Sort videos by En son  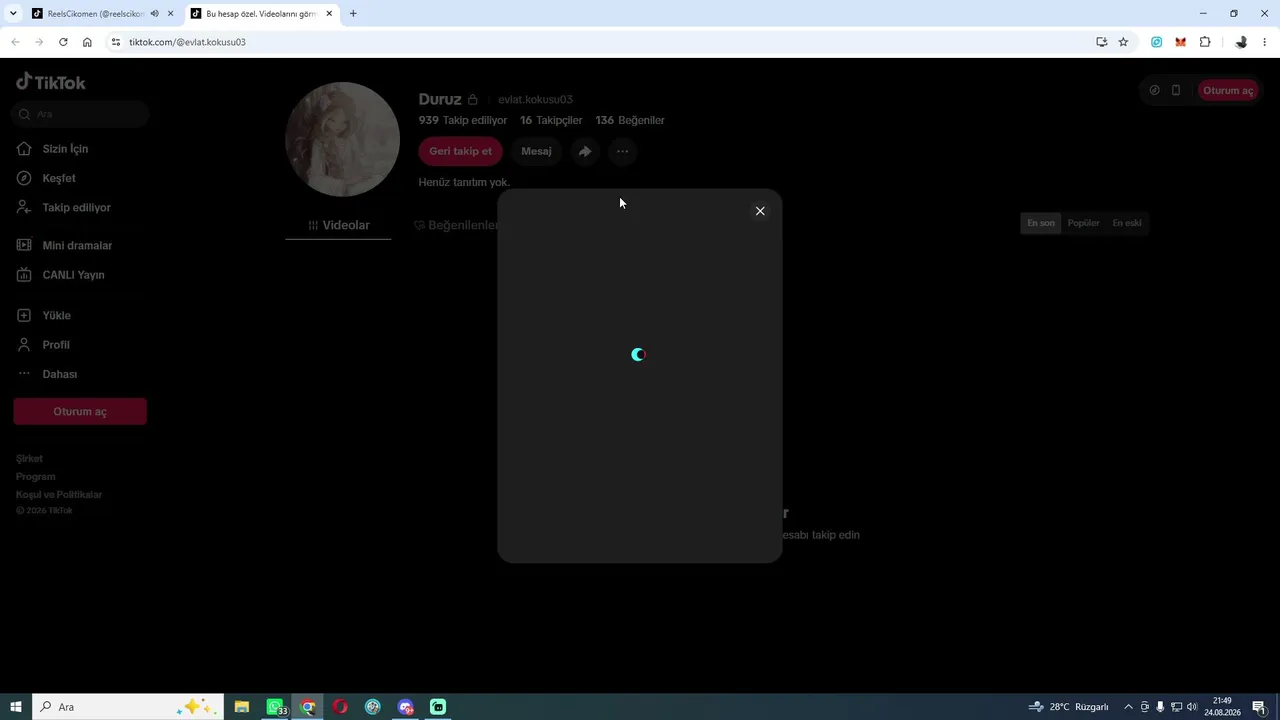[1041, 223]
